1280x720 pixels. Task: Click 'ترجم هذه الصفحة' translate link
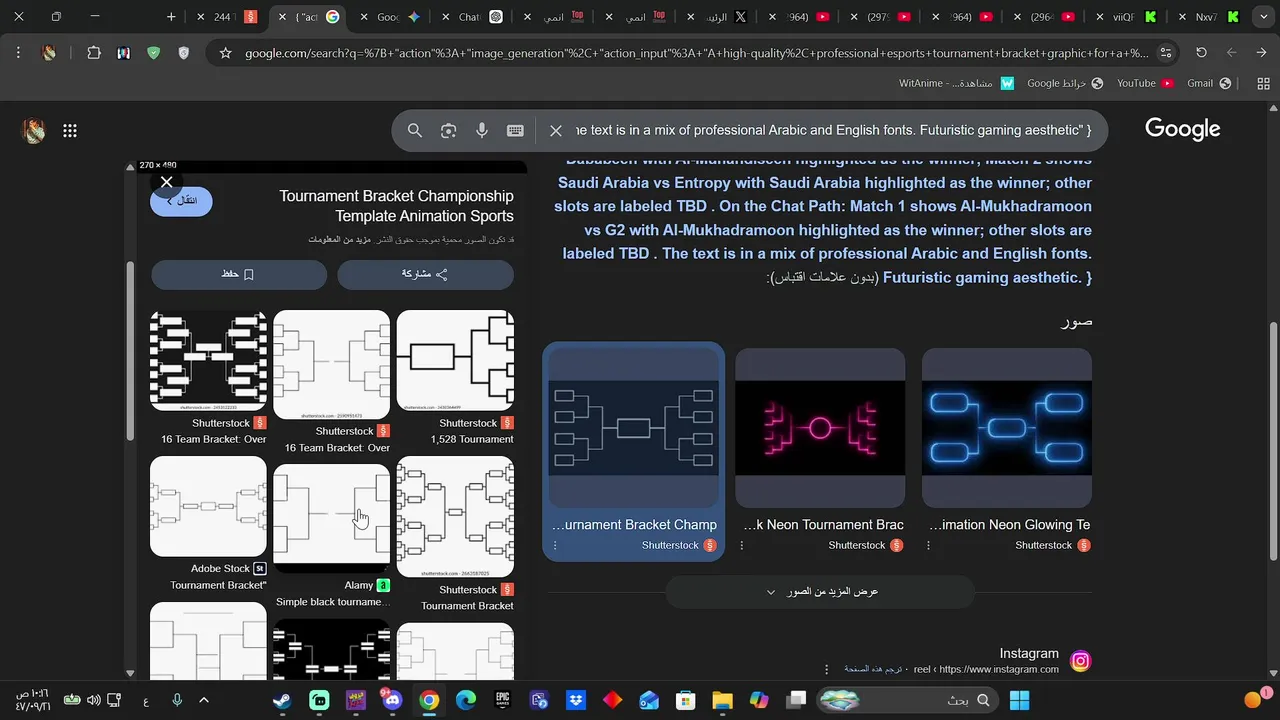click(875, 669)
